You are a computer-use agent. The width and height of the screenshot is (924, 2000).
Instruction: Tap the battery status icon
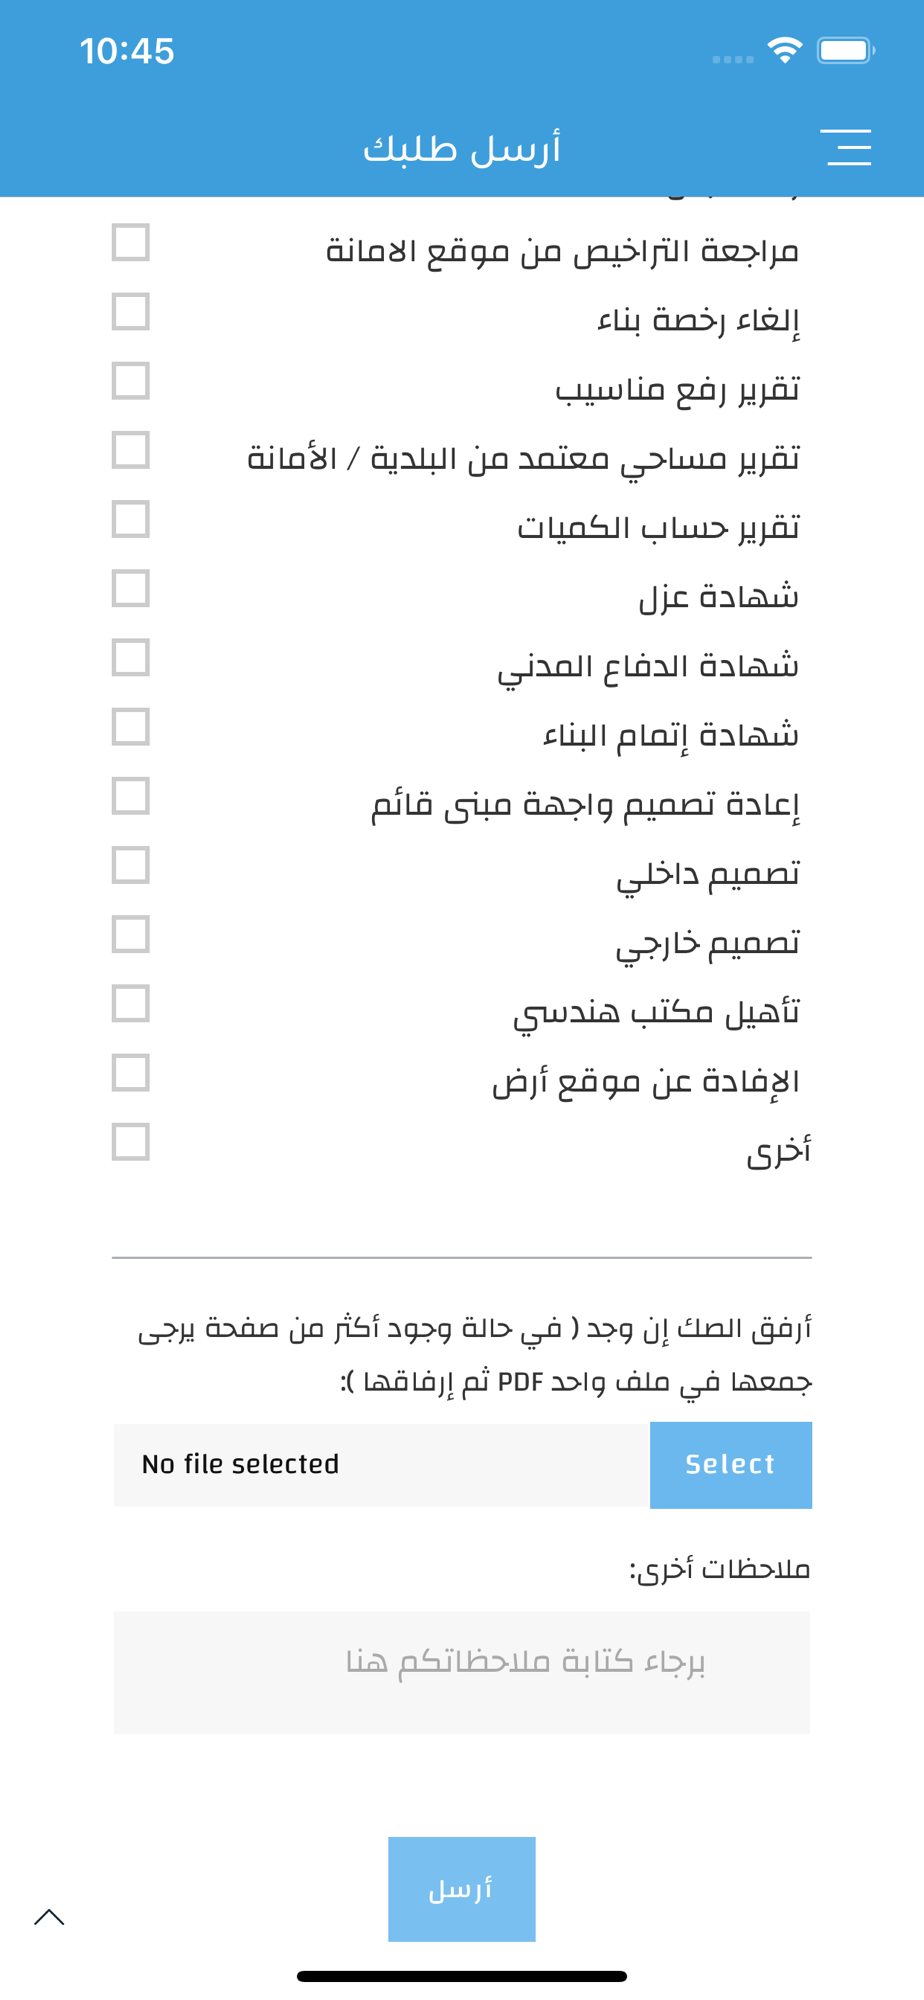[846, 50]
